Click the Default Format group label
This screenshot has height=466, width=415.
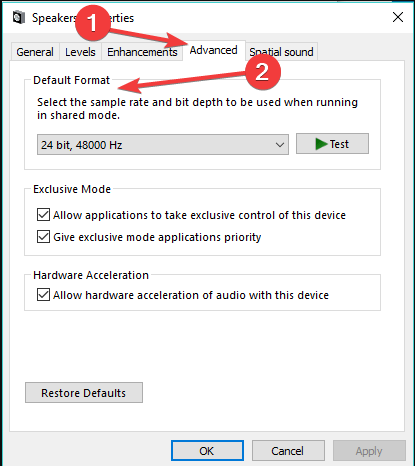click(72, 80)
